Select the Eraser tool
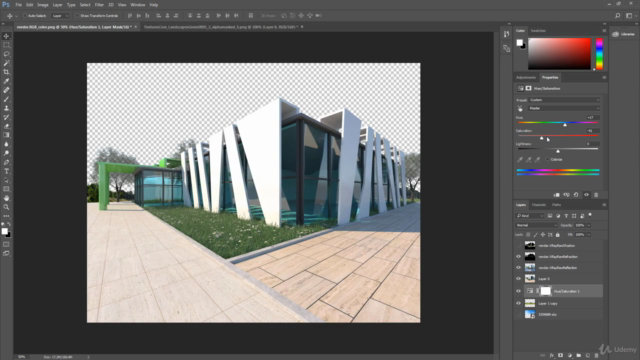 click(x=6, y=126)
